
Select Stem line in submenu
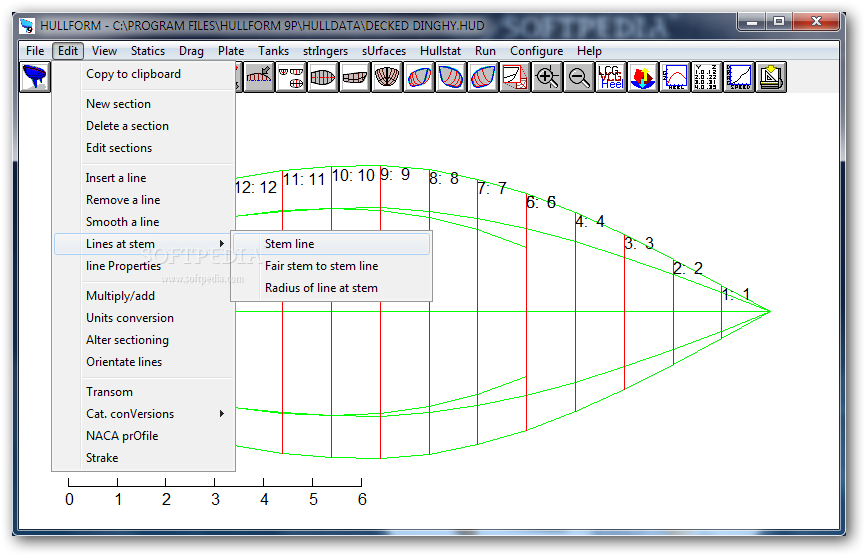pyautogui.click(x=331, y=244)
